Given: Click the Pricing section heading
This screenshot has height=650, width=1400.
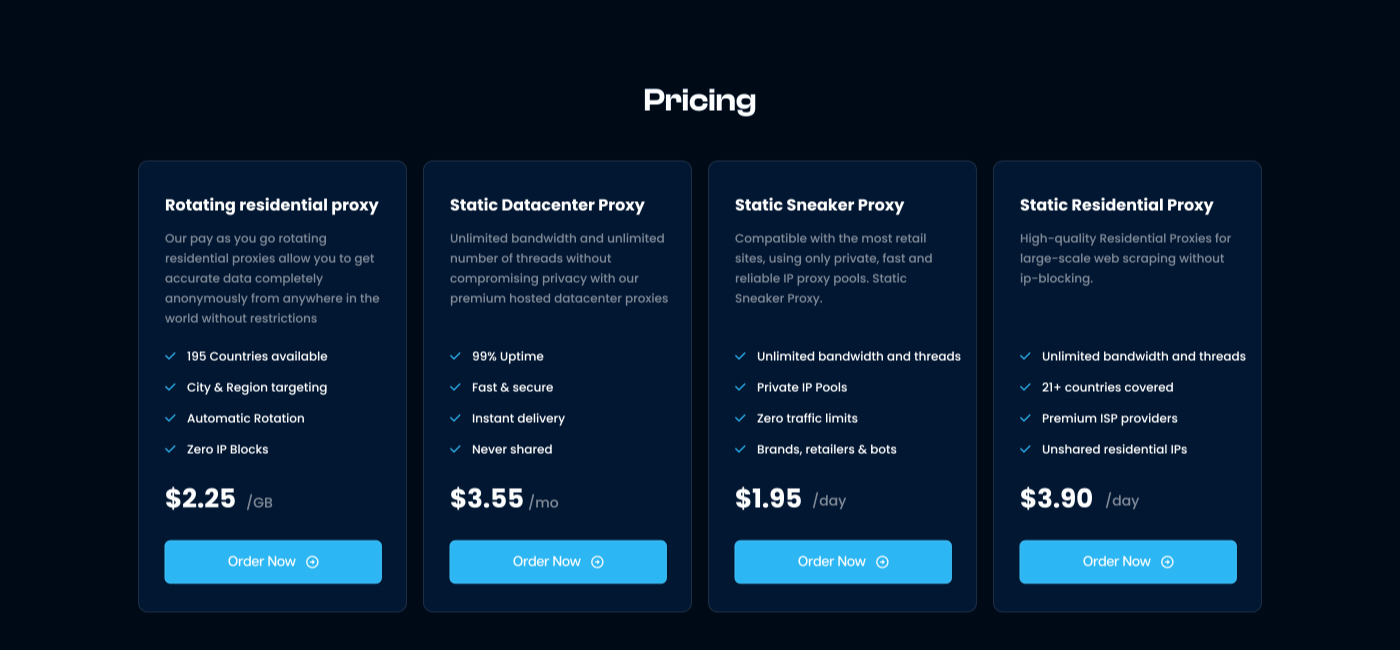Looking at the screenshot, I should click(700, 100).
